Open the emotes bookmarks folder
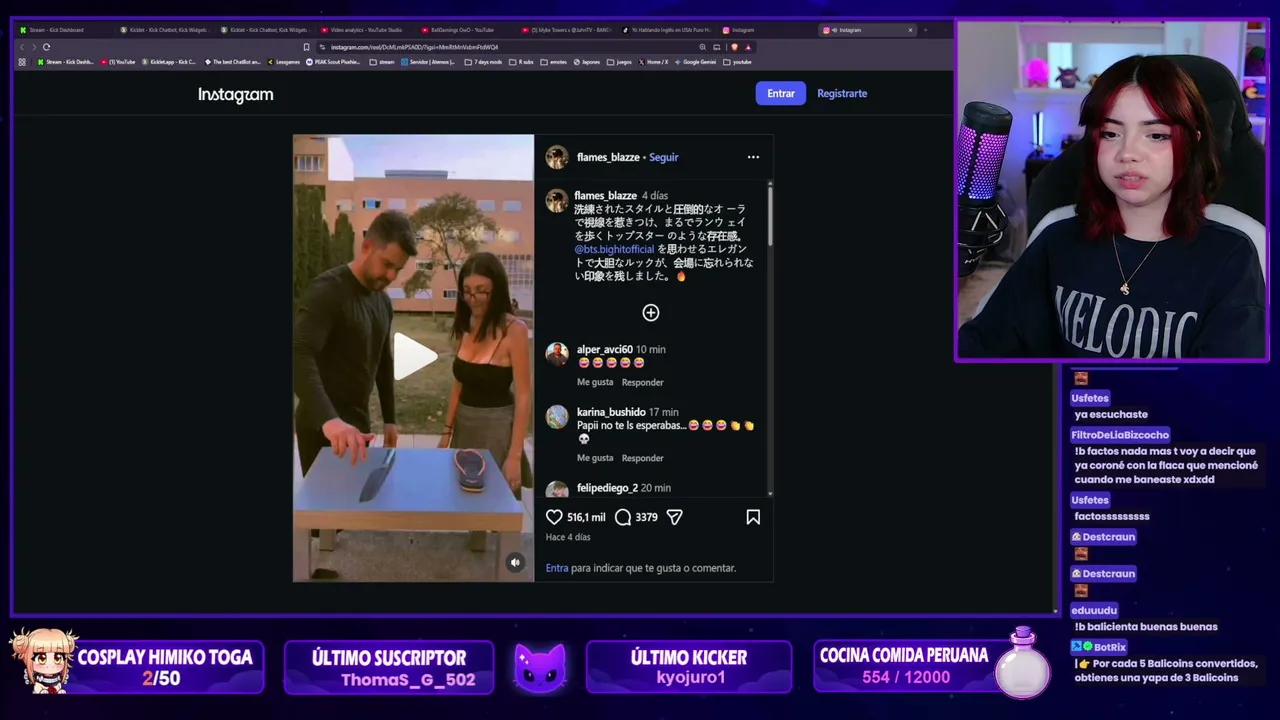Image resolution: width=1280 pixels, height=720 pixels. click(x=553, y=62)
